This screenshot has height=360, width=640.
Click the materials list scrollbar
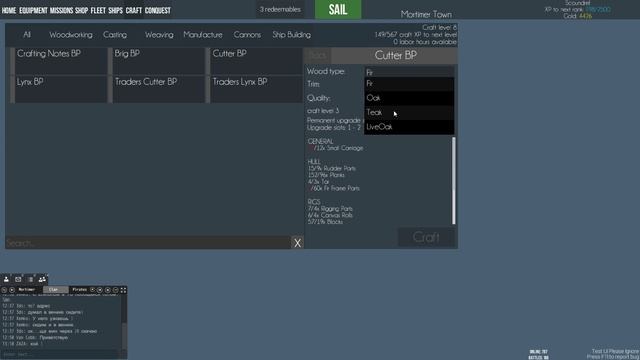point(453,181)
